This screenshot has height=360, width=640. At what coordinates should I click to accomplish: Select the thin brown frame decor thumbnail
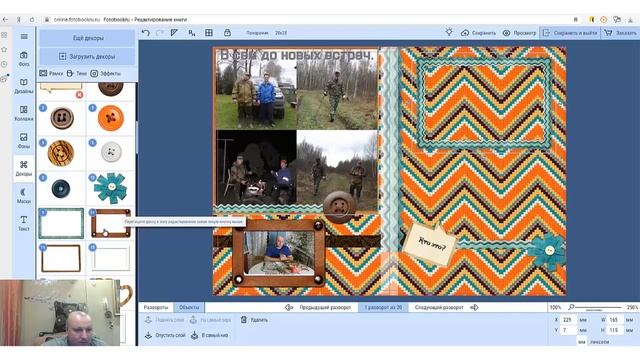pyautogui.click(x=61, y=258)
